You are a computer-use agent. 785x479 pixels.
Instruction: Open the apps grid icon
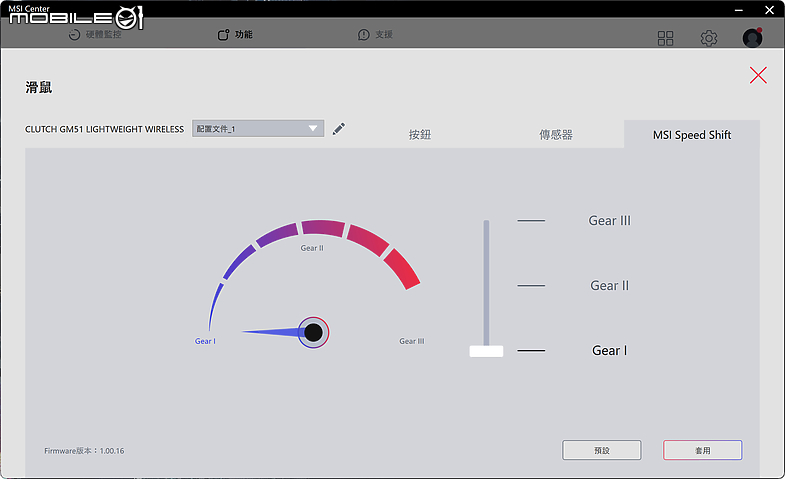tap(665, 38)
